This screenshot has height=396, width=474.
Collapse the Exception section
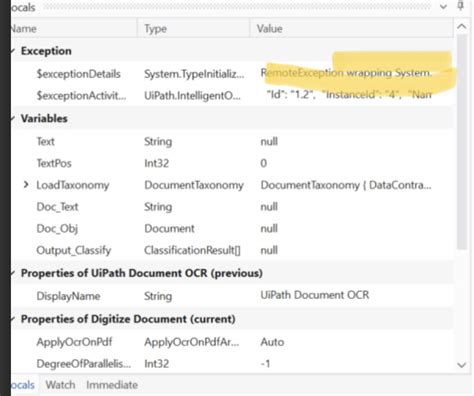13,51
